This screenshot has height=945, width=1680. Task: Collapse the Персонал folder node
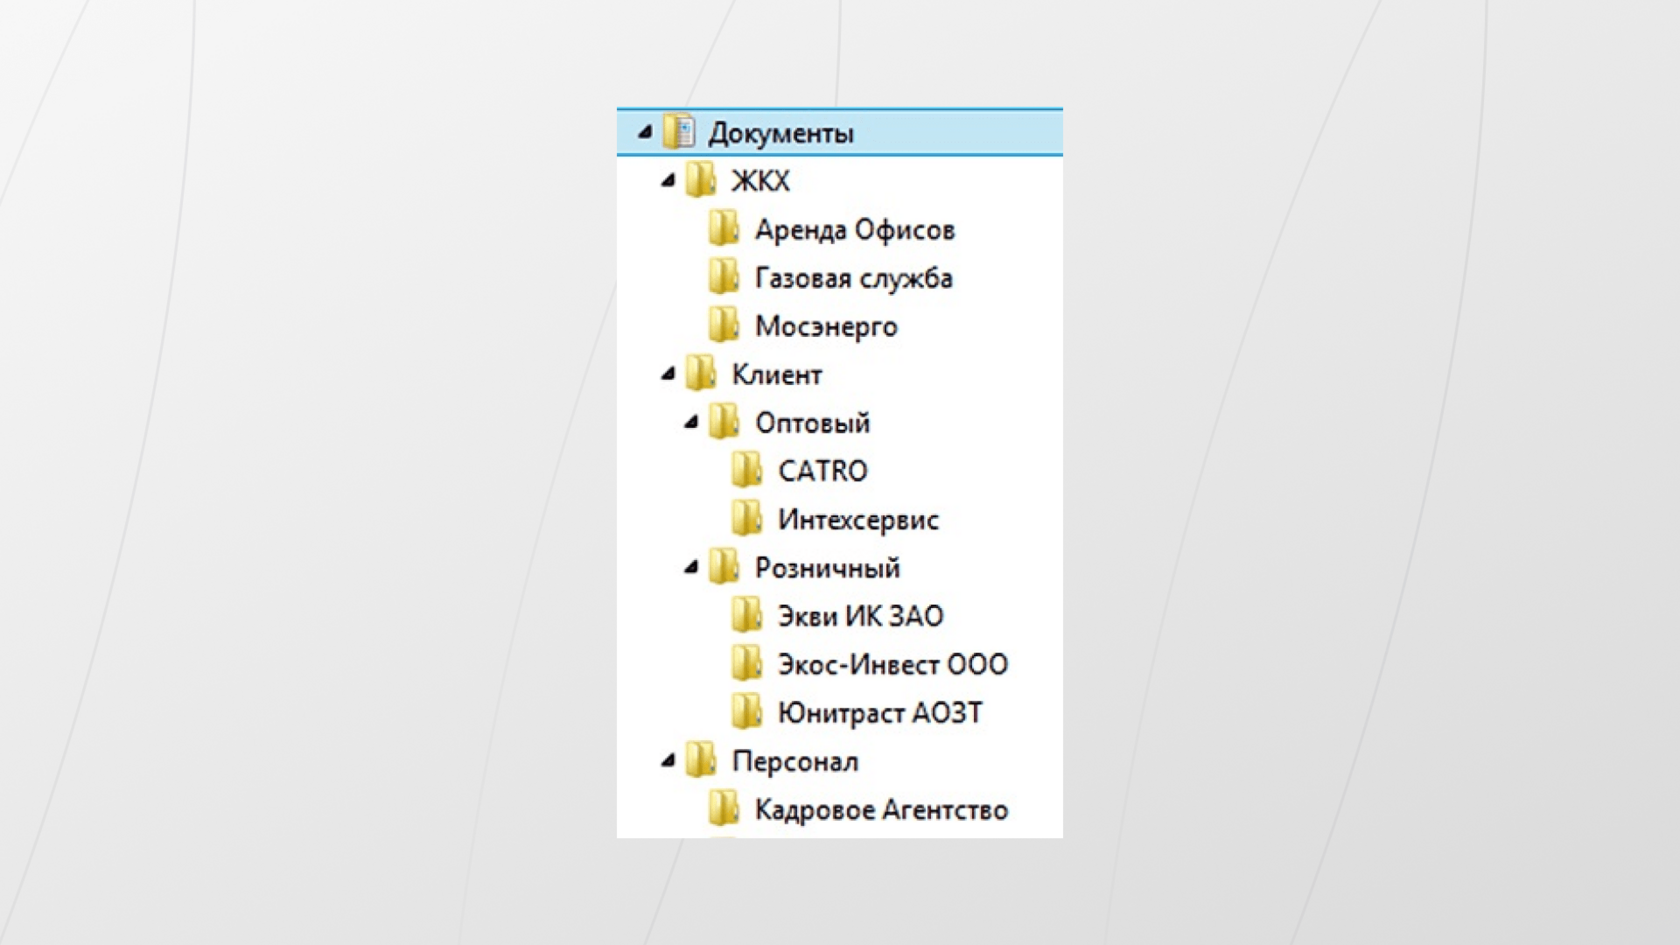tap(668, 760)
